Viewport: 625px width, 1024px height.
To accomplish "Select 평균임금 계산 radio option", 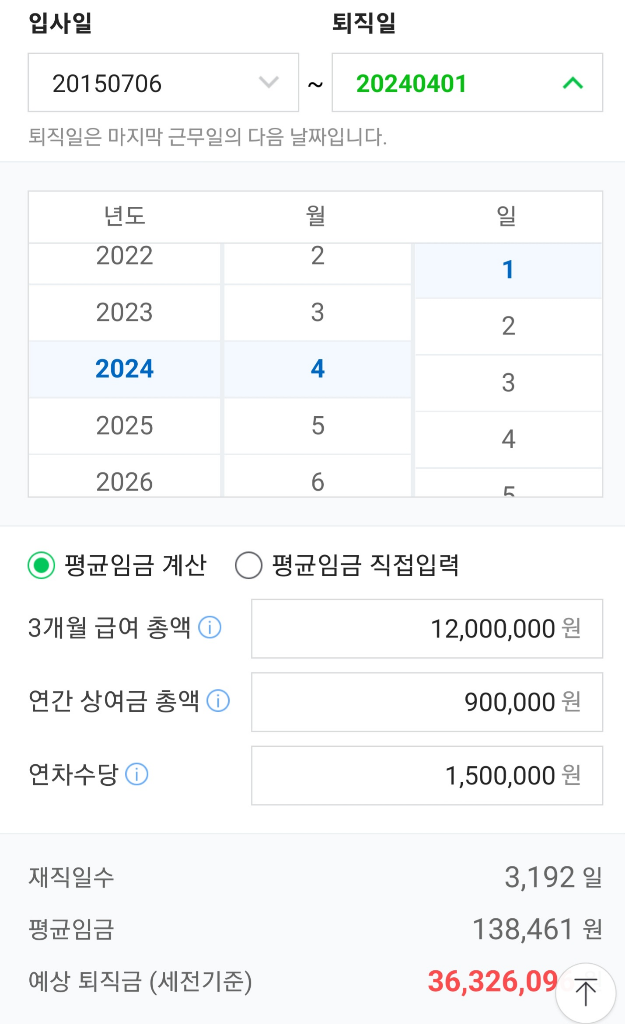I will click(x=41, y=566).
